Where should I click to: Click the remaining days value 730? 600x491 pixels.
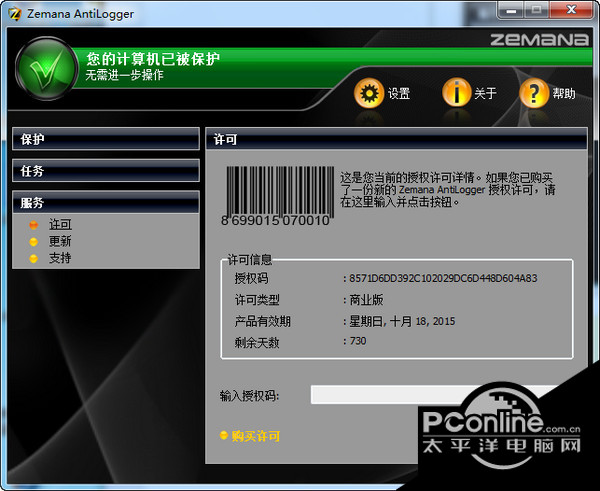click(358, 341)
